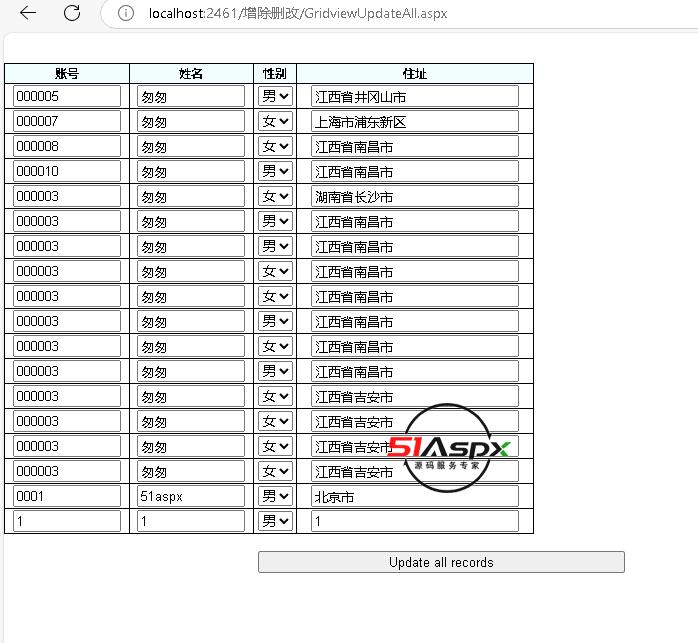This screenshot has width=698, height=643.
Task: Edit the account field of the last row valued 1
Action: (67, 521)
